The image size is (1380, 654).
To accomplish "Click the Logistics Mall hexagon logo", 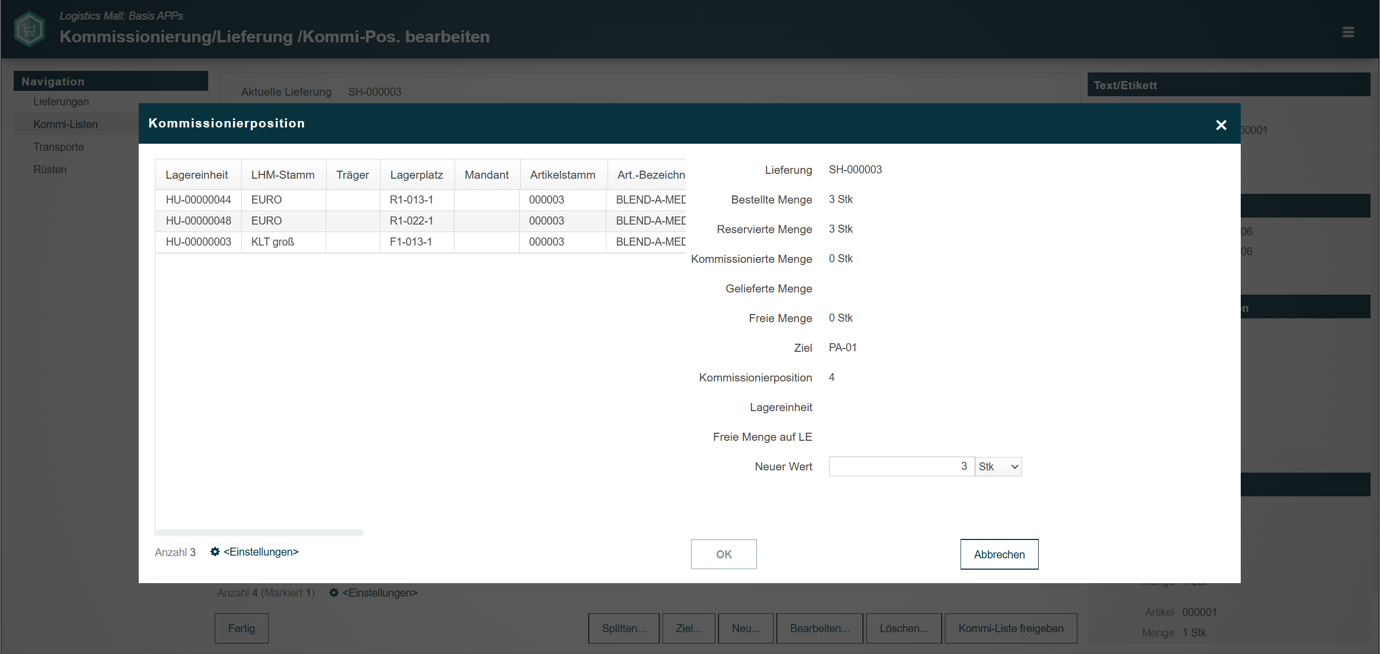I will (x=29, y=28).
